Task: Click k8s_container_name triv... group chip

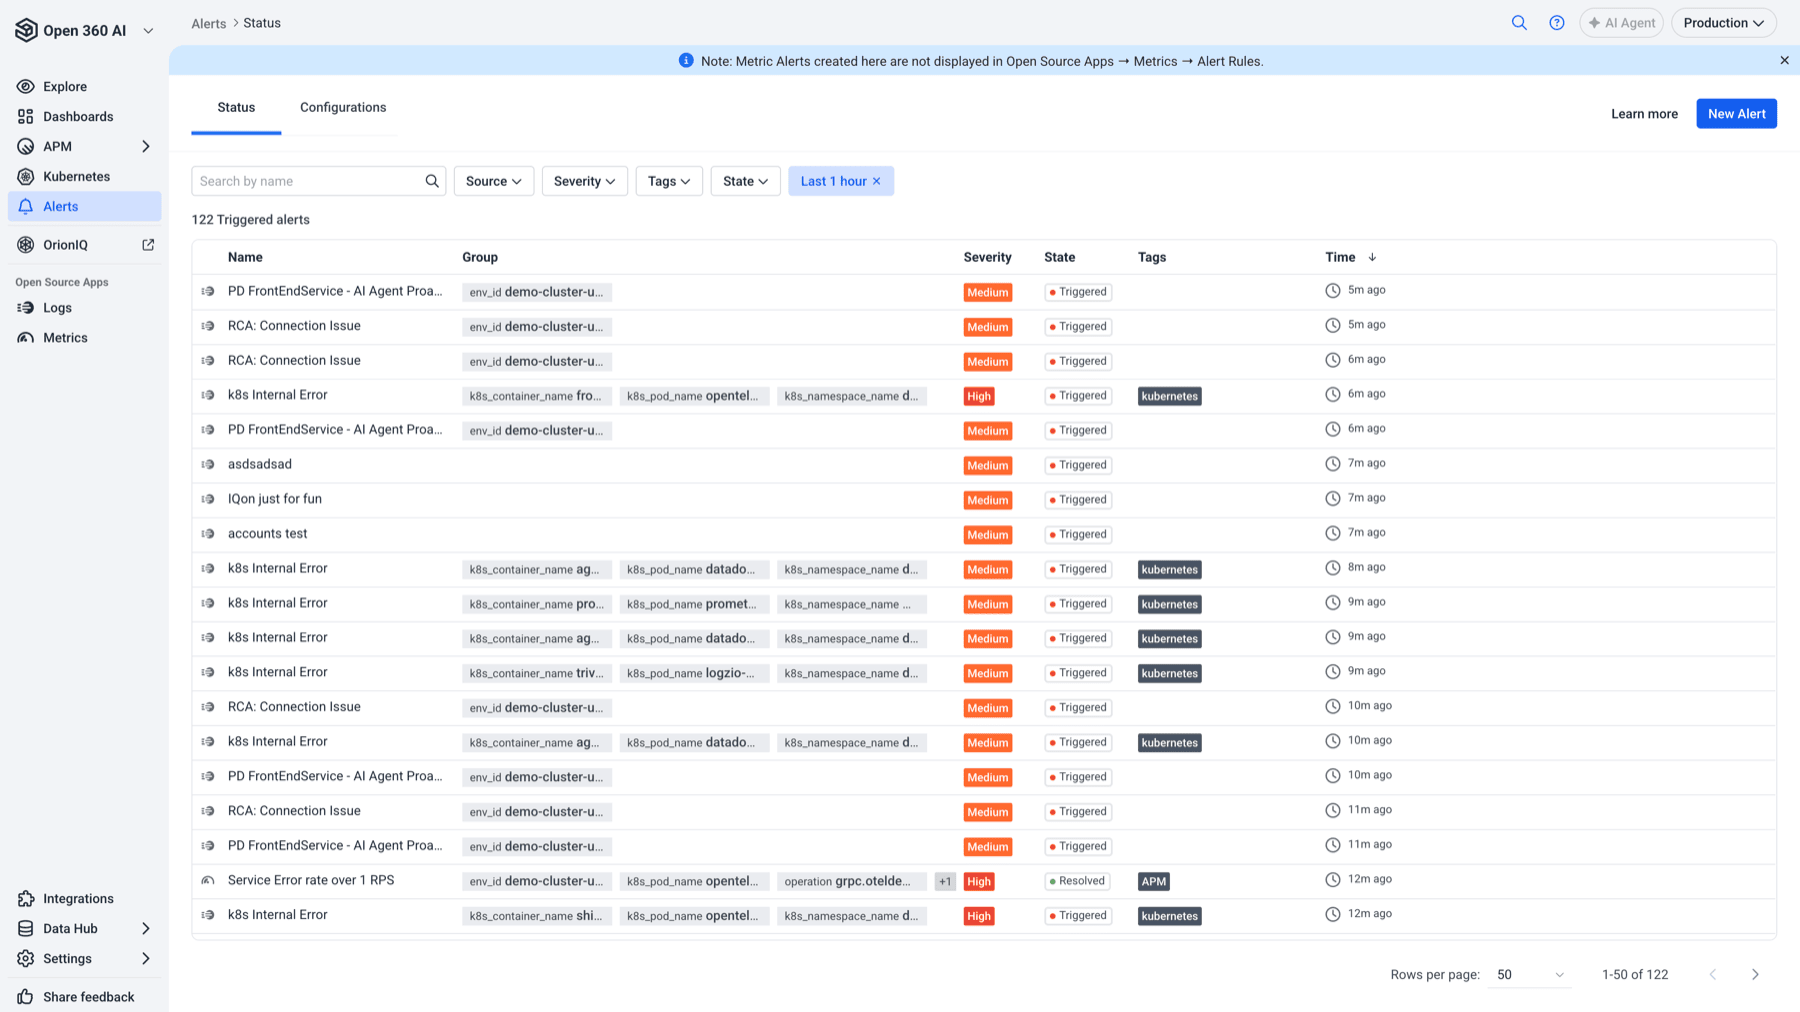Action: point(537,673)
